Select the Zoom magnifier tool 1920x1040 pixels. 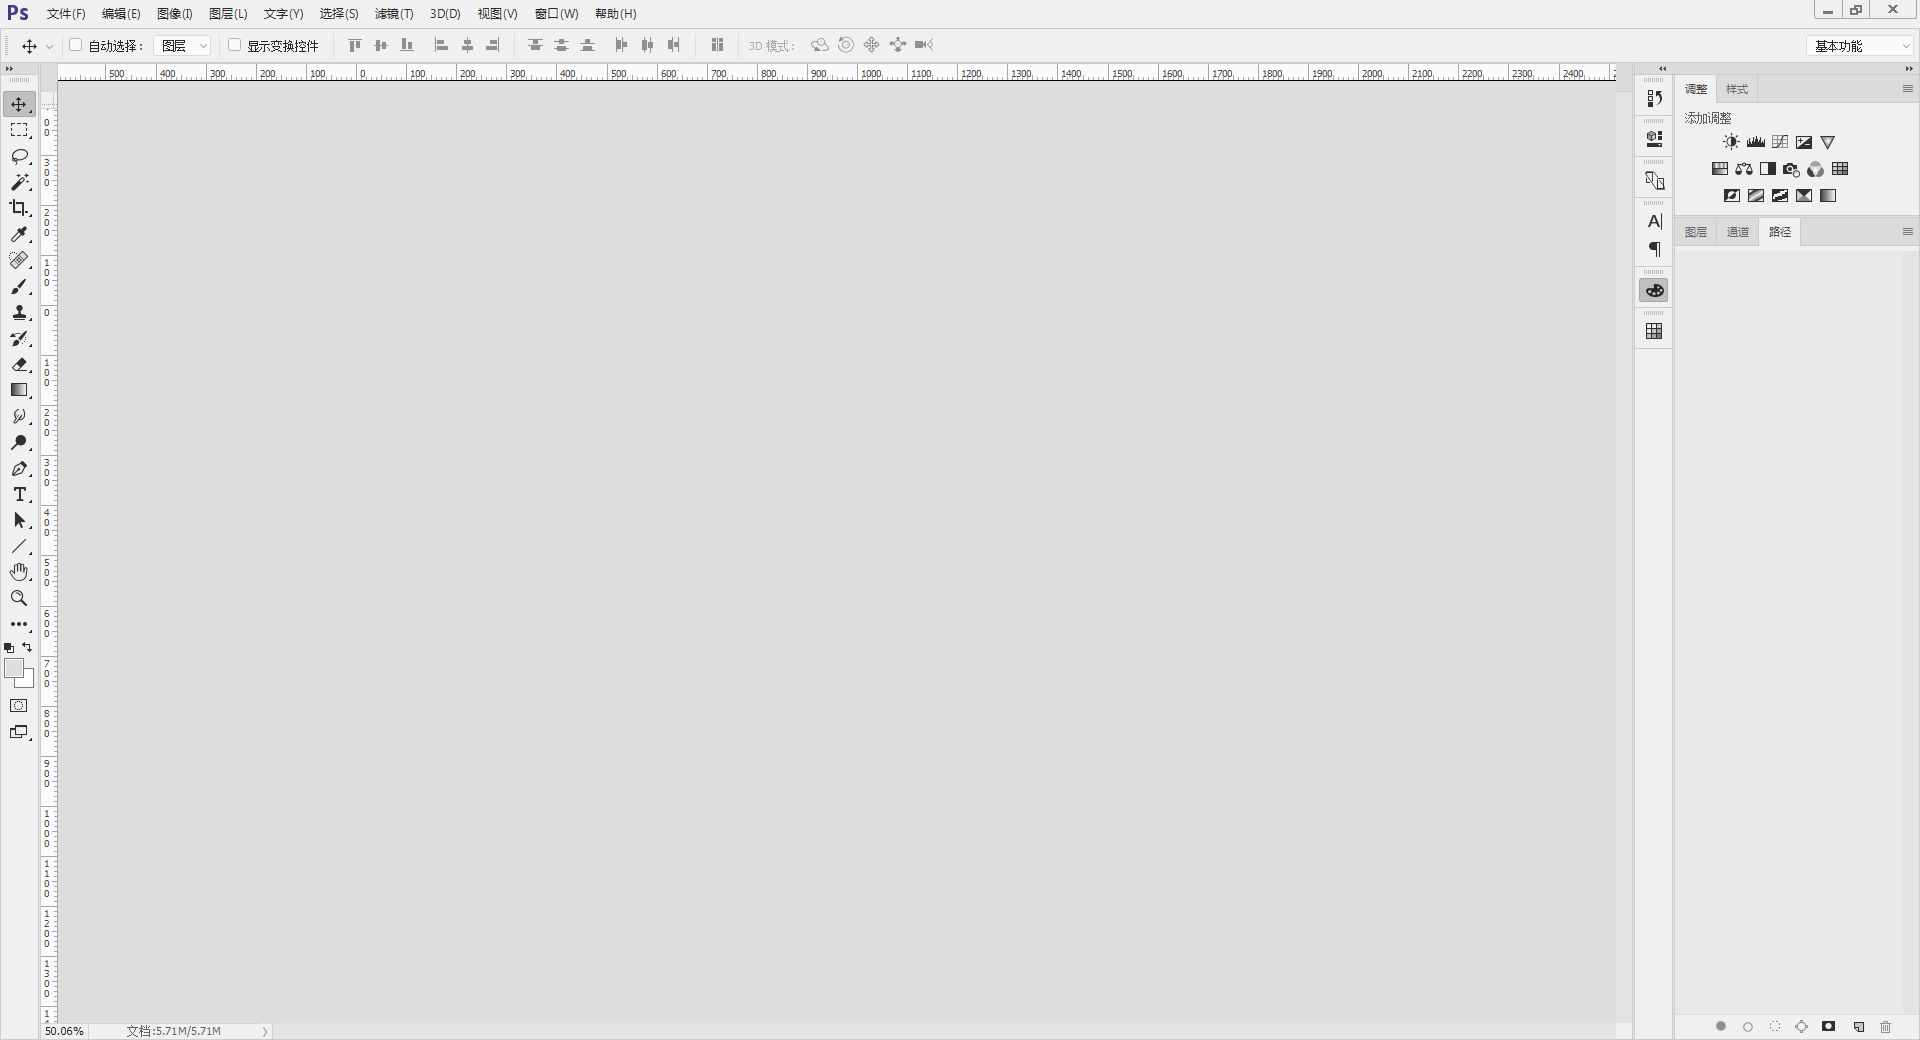pos(19,598)
